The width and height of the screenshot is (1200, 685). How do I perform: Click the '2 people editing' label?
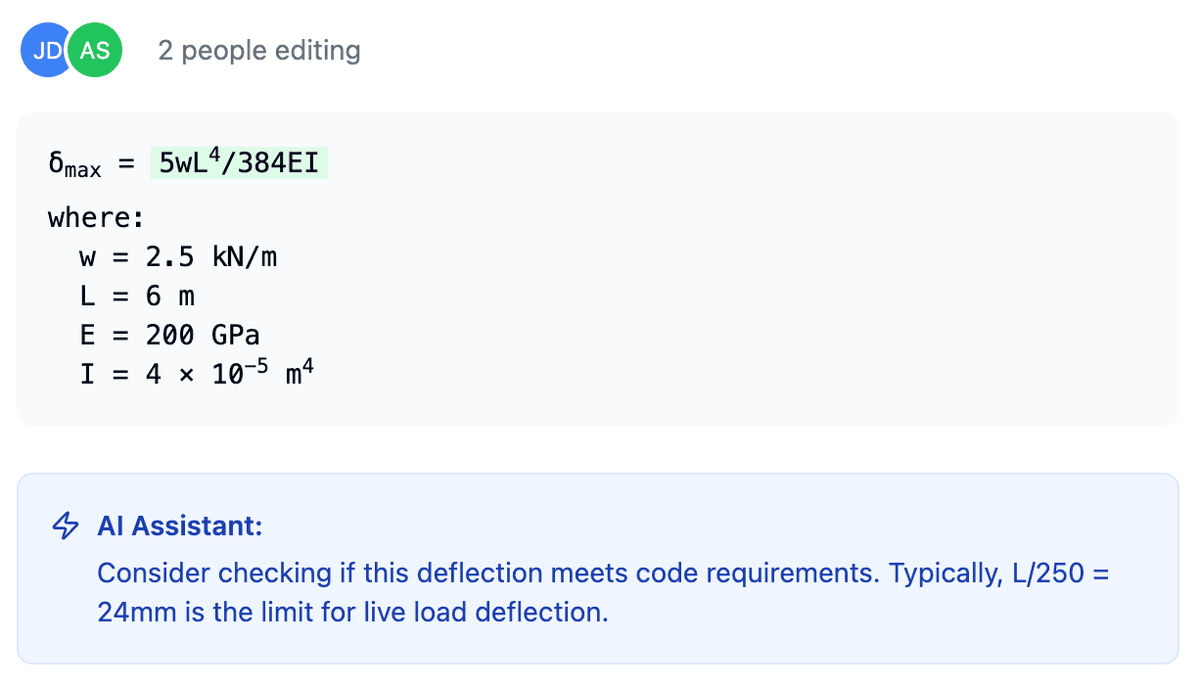[259, 50]
